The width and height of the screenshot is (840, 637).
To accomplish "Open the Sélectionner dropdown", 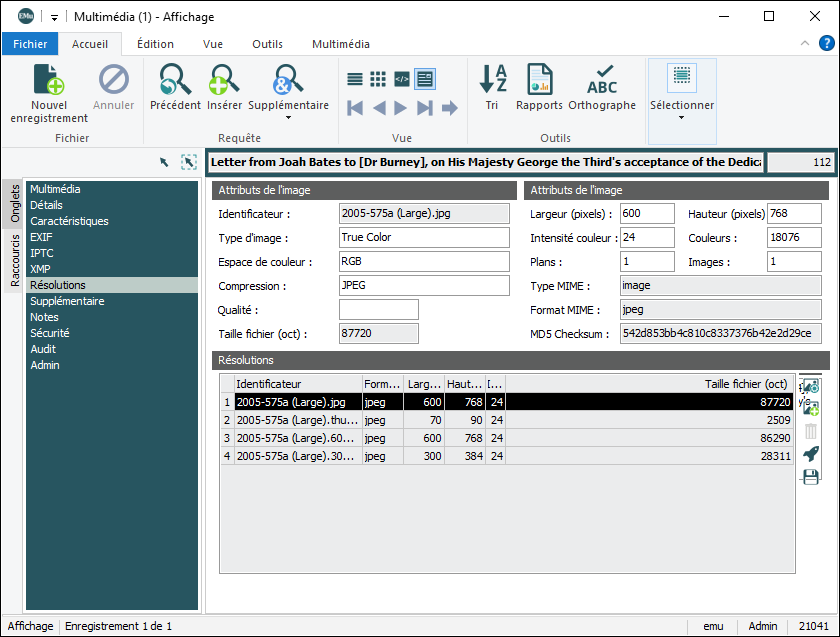I will point(682,117).
